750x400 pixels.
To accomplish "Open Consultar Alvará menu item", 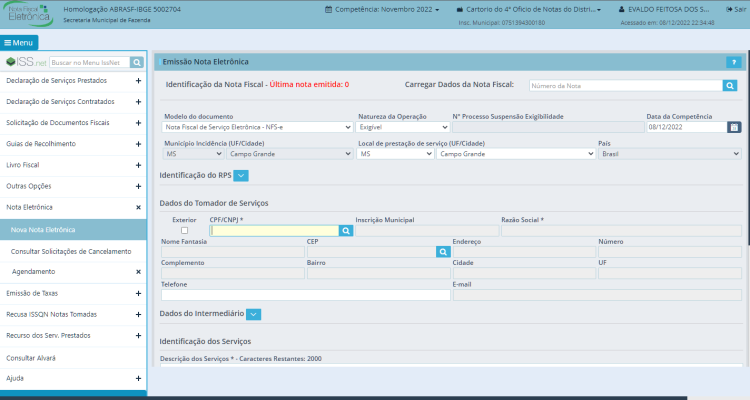I will pos(31,358).
